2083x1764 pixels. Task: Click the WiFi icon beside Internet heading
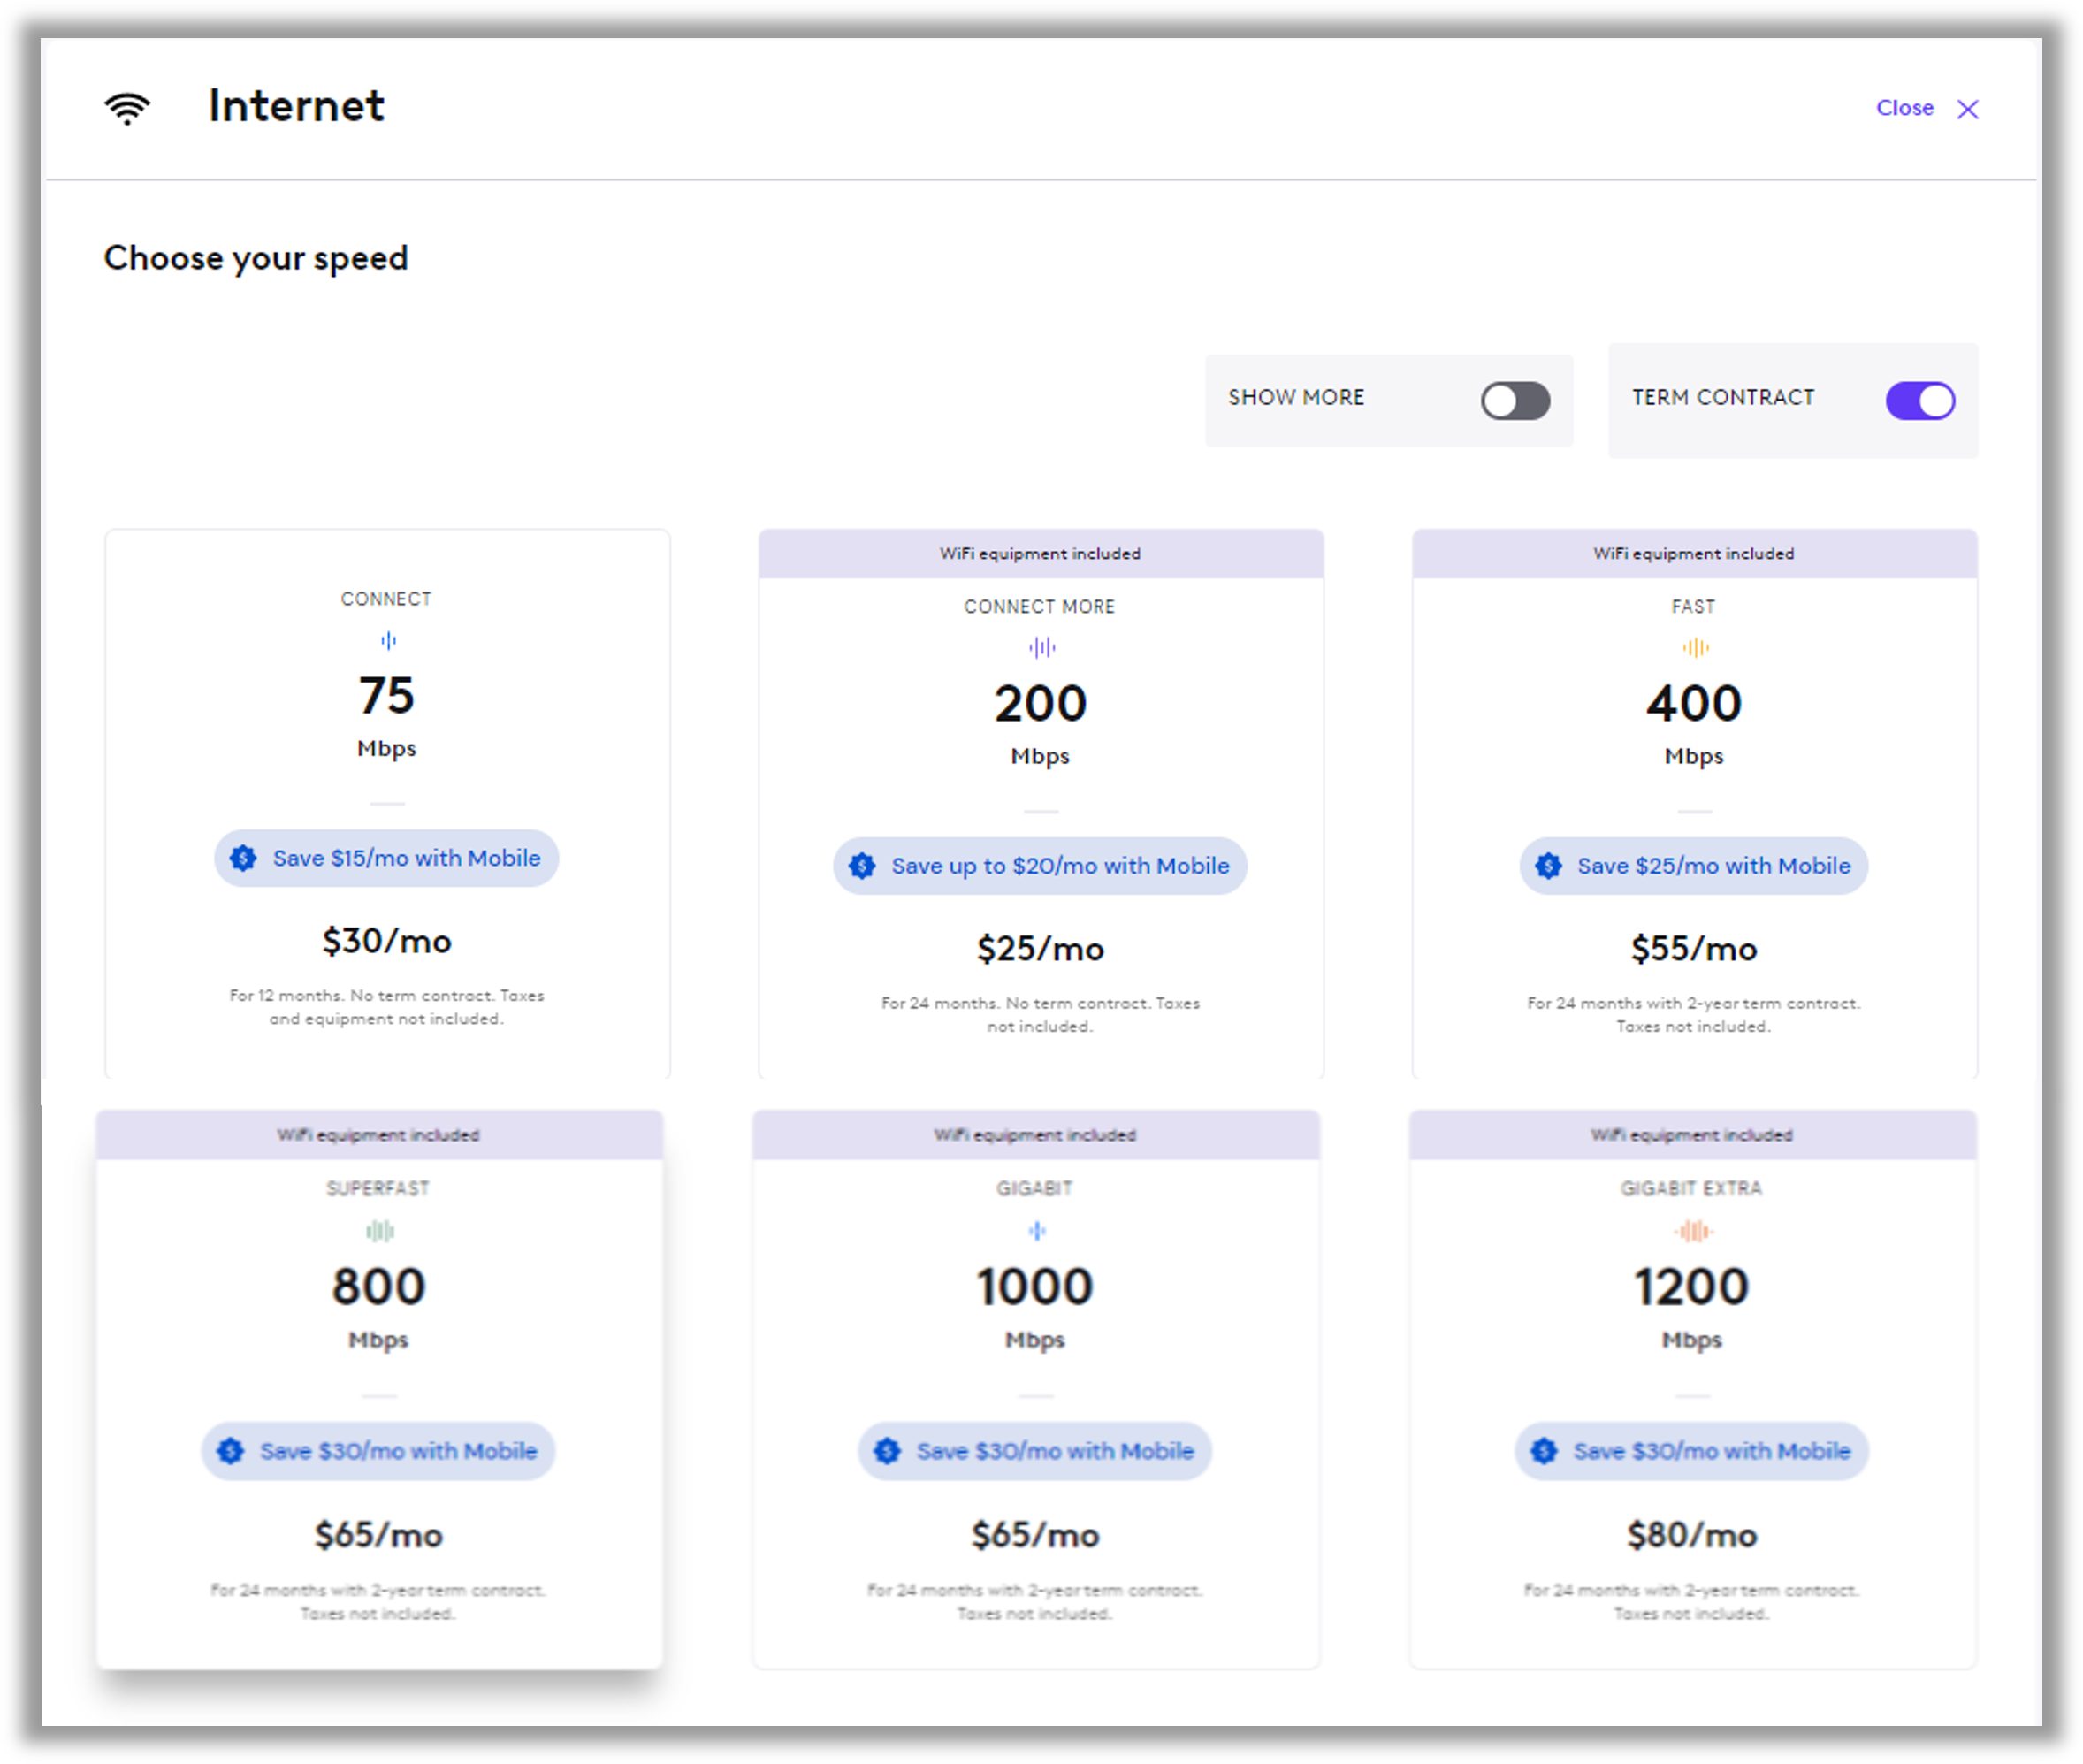(127, 108)
